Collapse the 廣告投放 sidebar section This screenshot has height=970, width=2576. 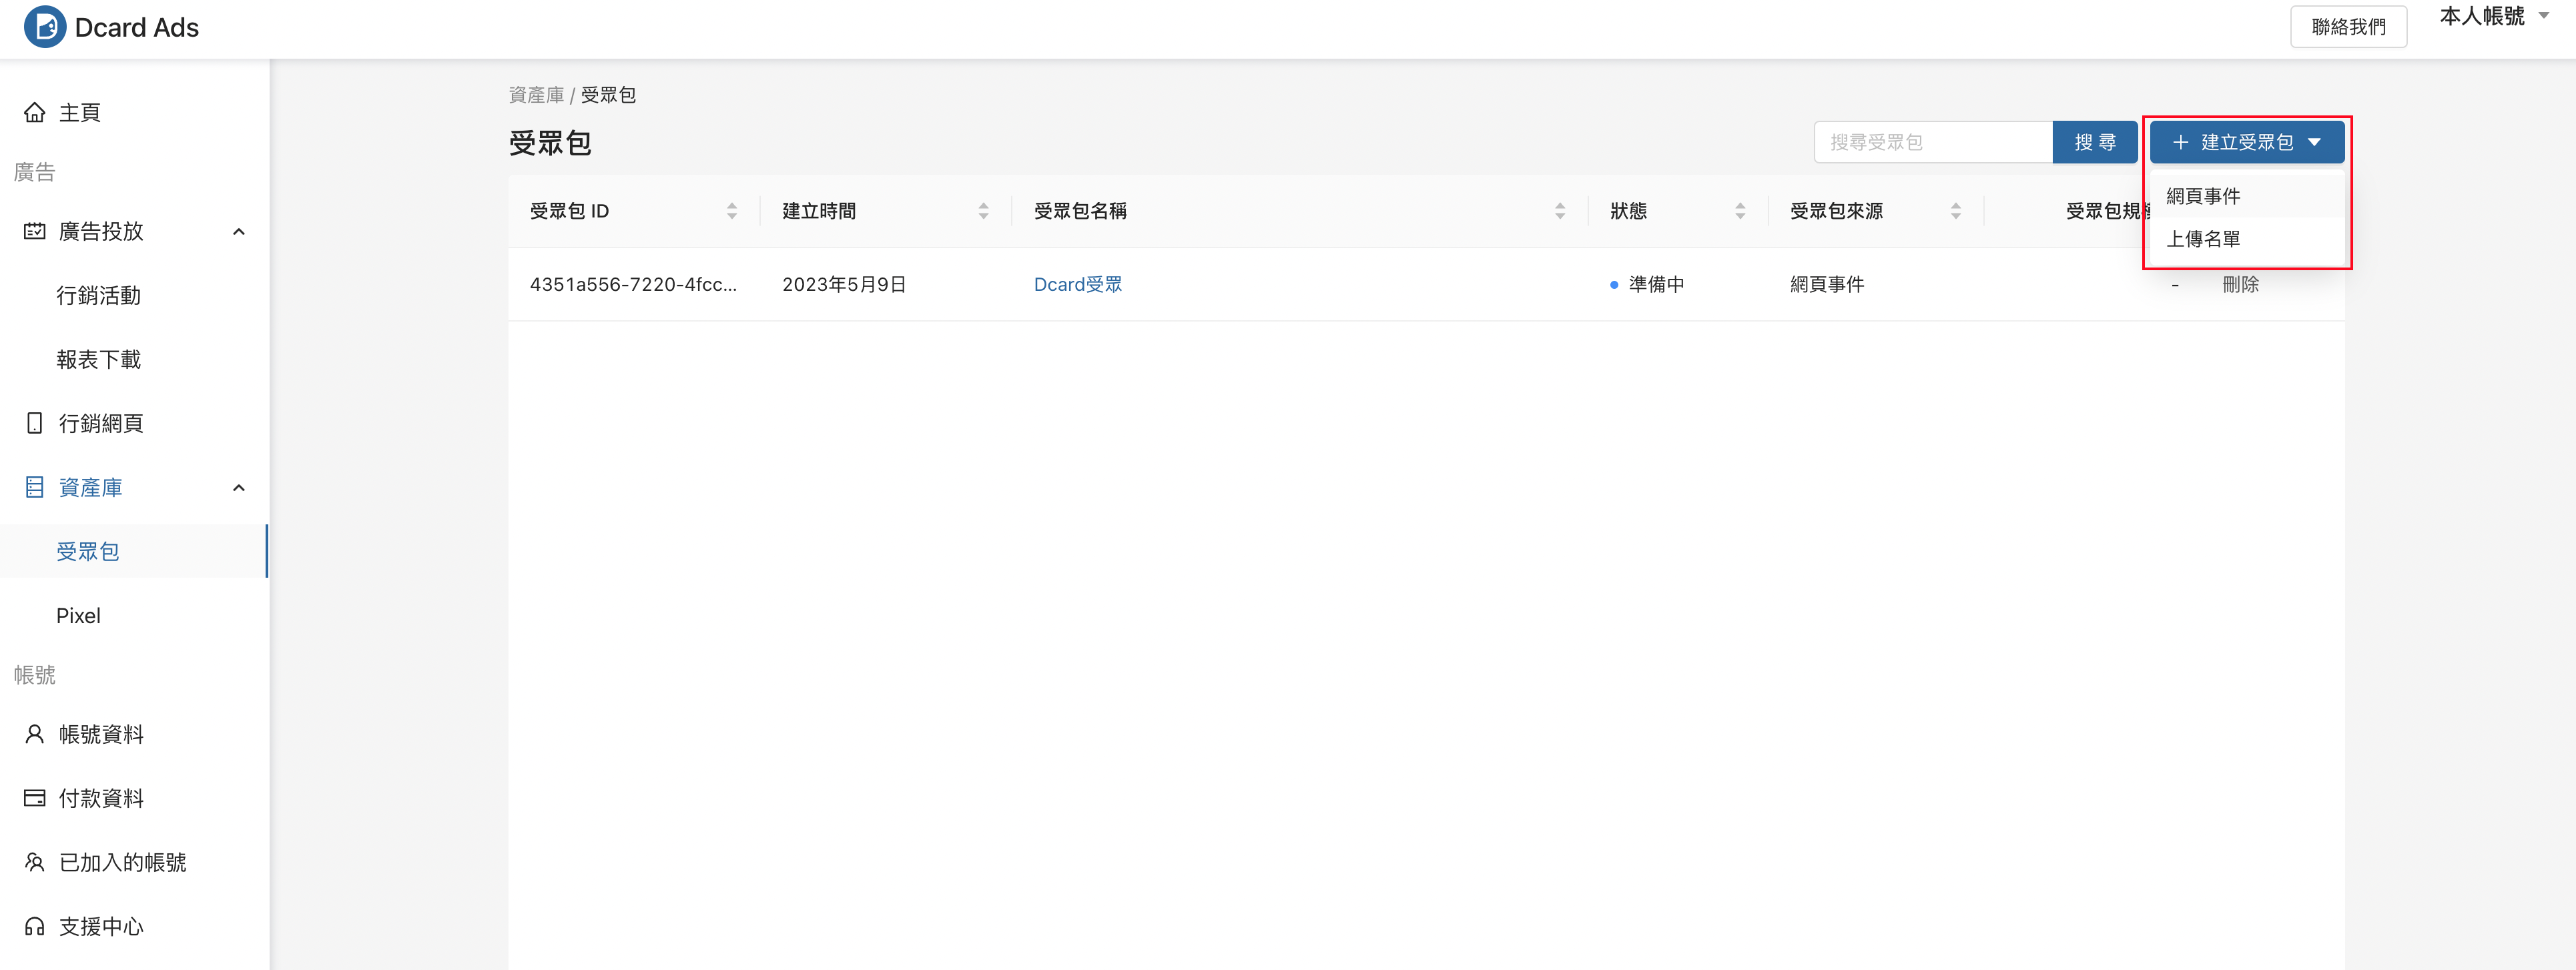pos(239,231)
